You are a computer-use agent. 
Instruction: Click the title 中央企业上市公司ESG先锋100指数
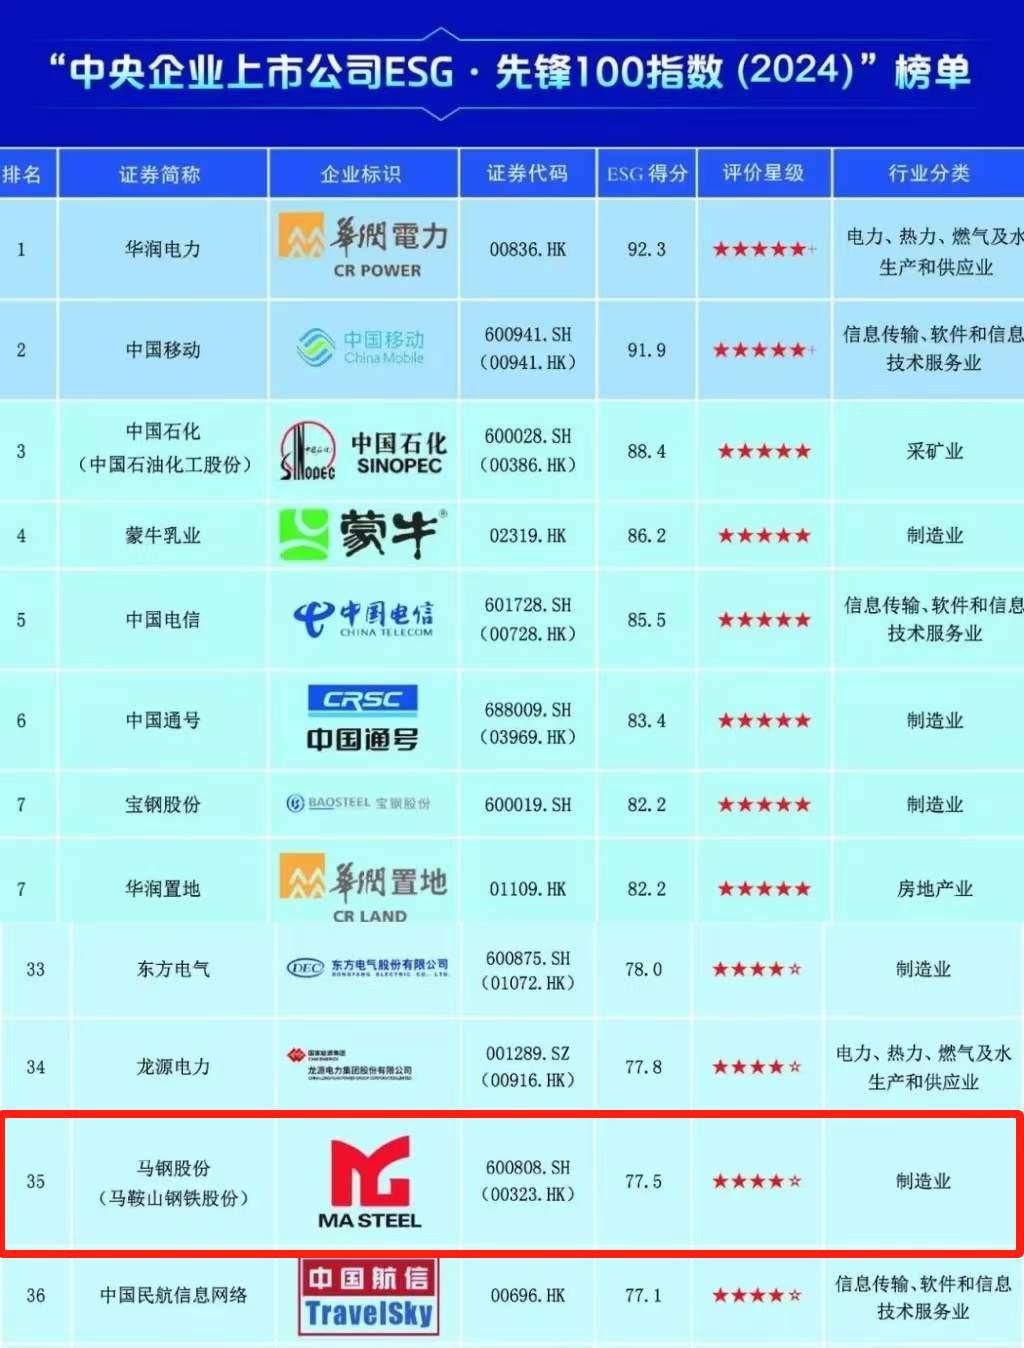(510, 72)
